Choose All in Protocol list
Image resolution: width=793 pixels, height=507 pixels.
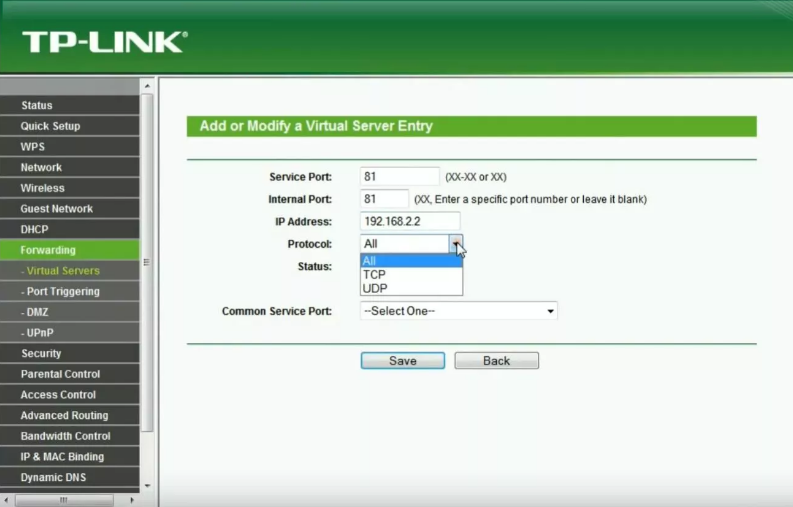411,261
